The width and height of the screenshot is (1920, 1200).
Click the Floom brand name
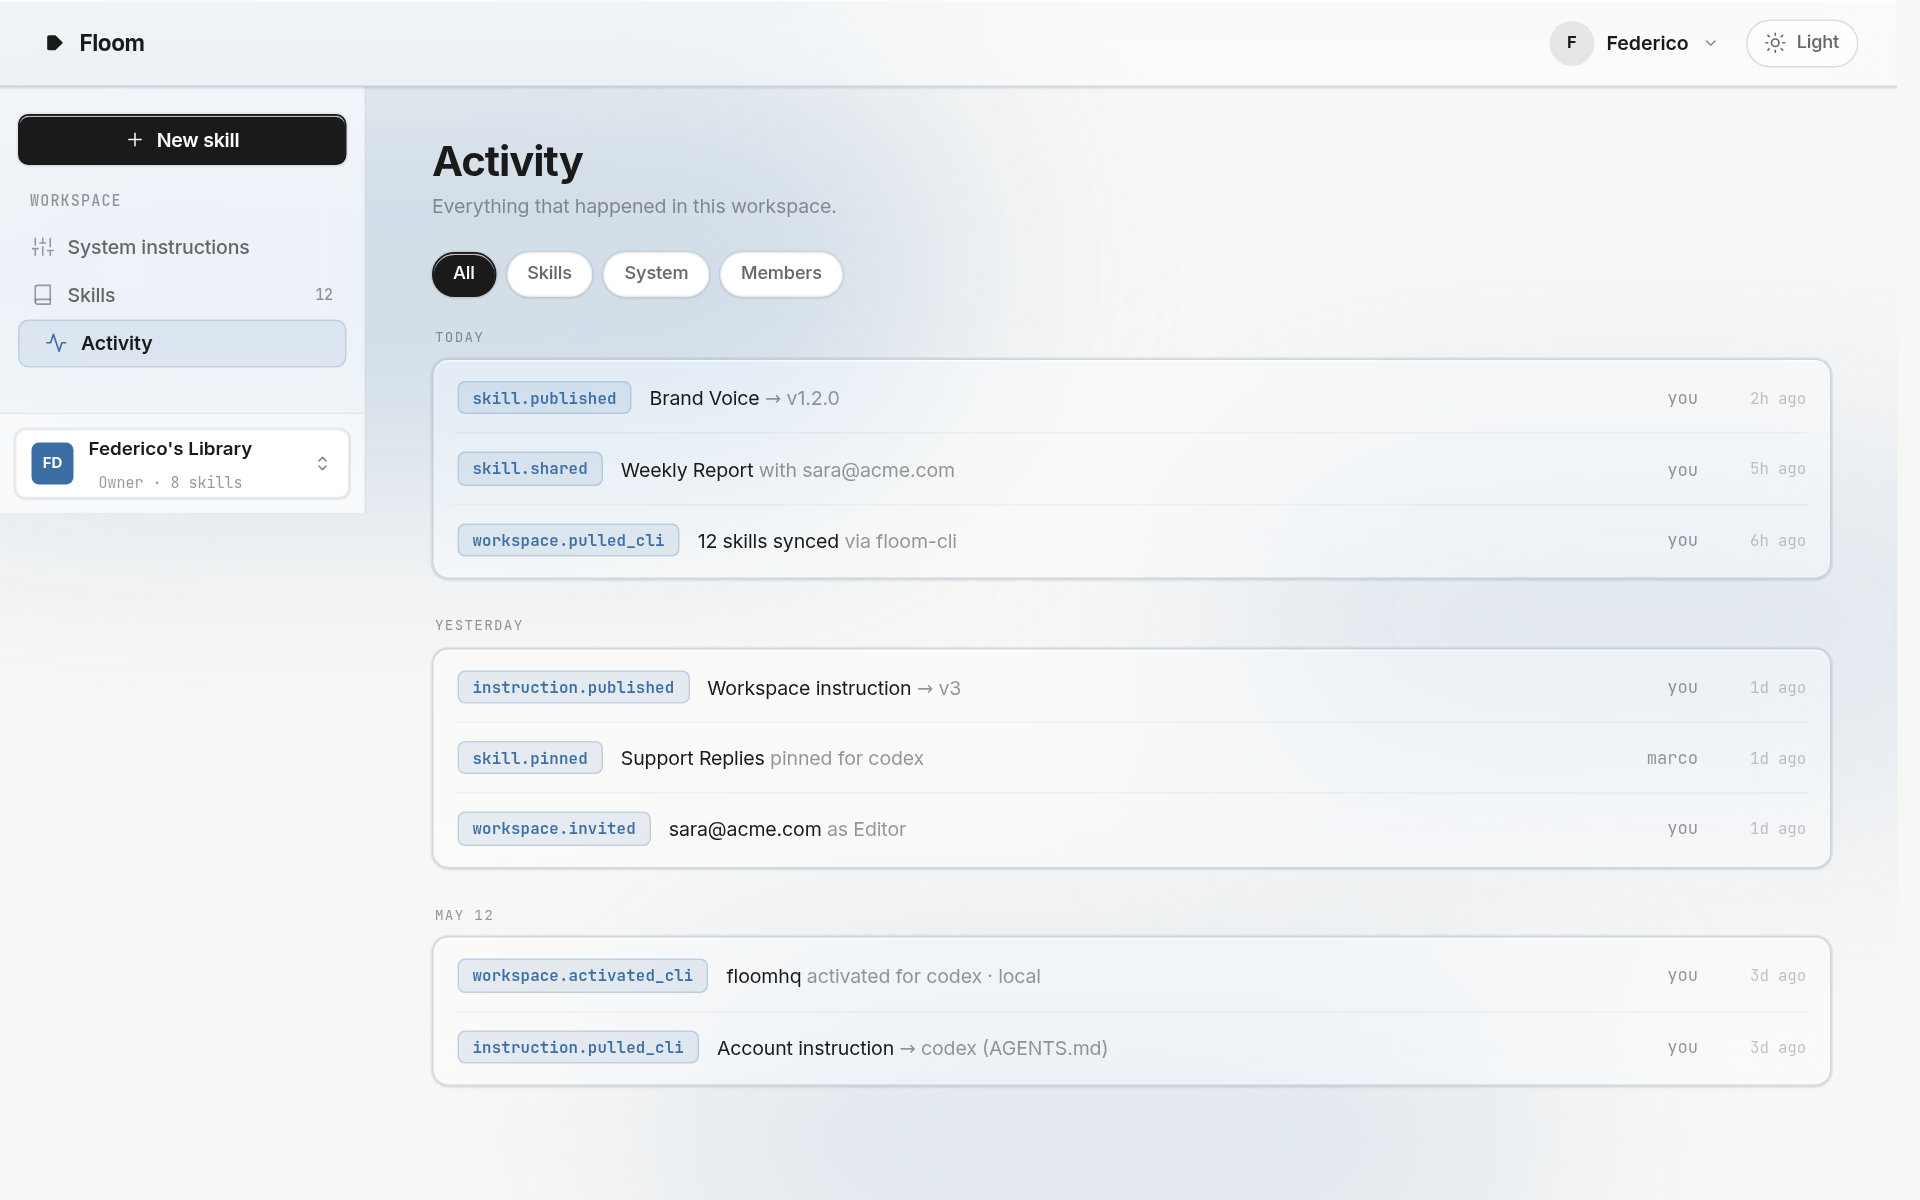[112, 43]
